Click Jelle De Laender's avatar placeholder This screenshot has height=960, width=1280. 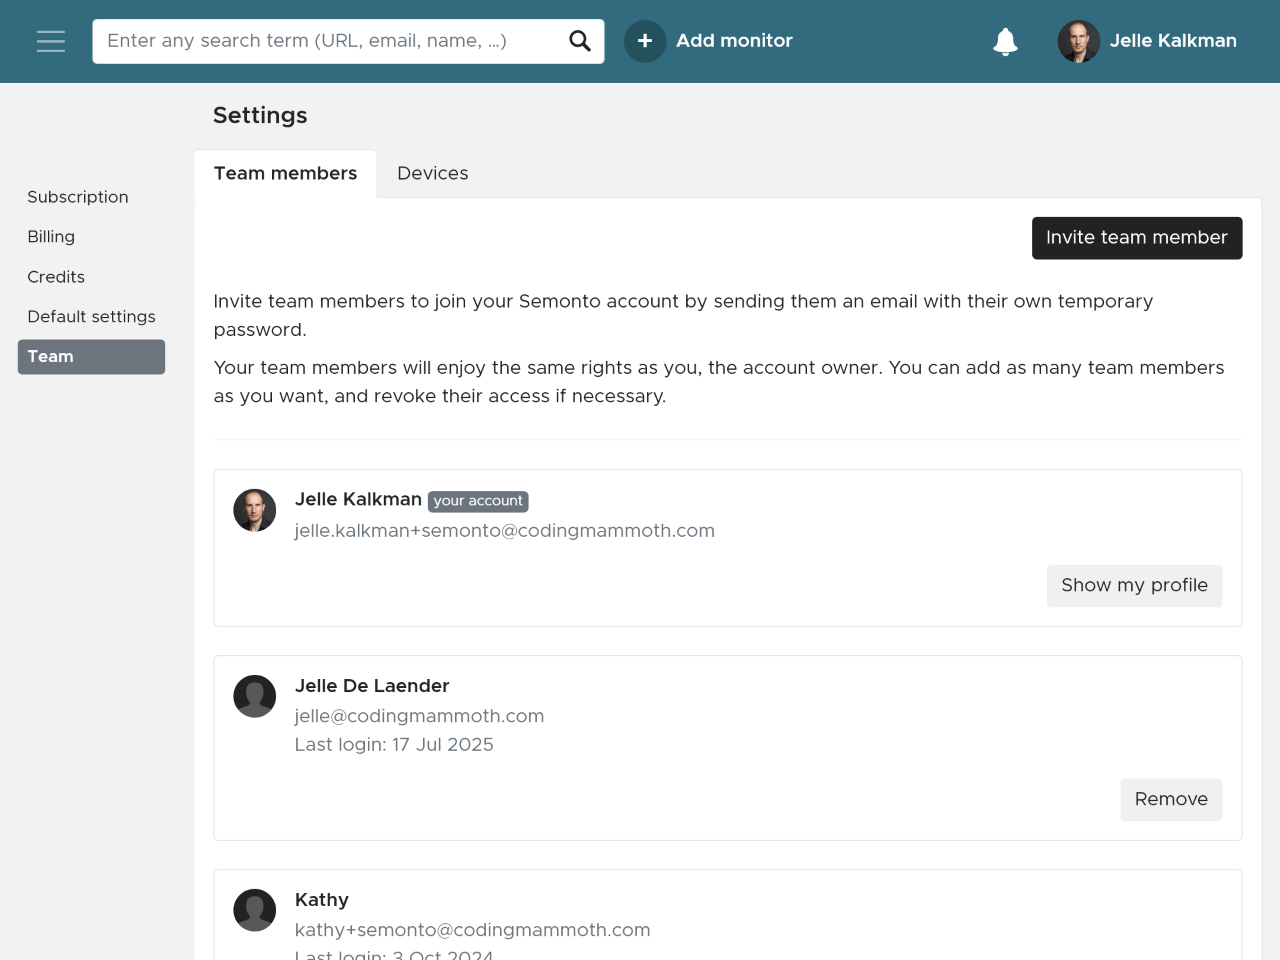255,696
